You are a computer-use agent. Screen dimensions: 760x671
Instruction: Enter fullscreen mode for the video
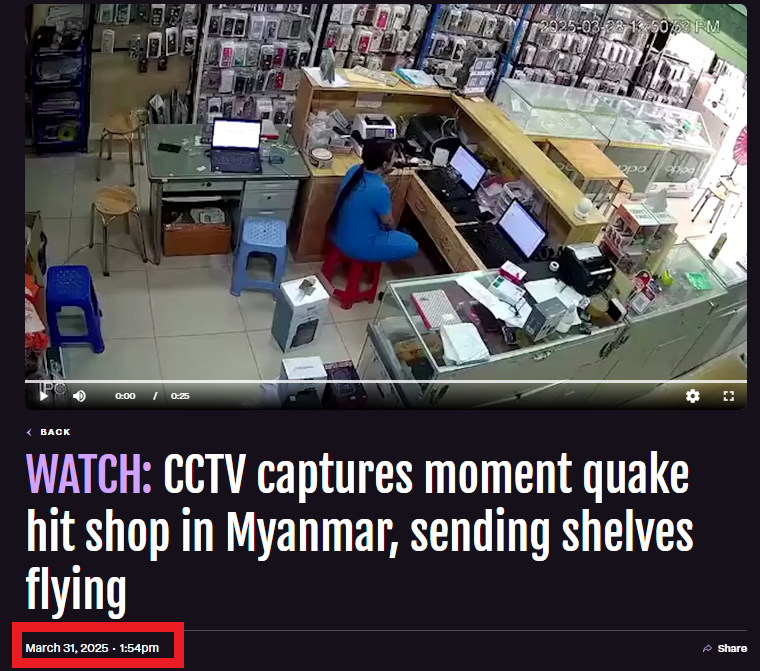click(x=728, y=396)
